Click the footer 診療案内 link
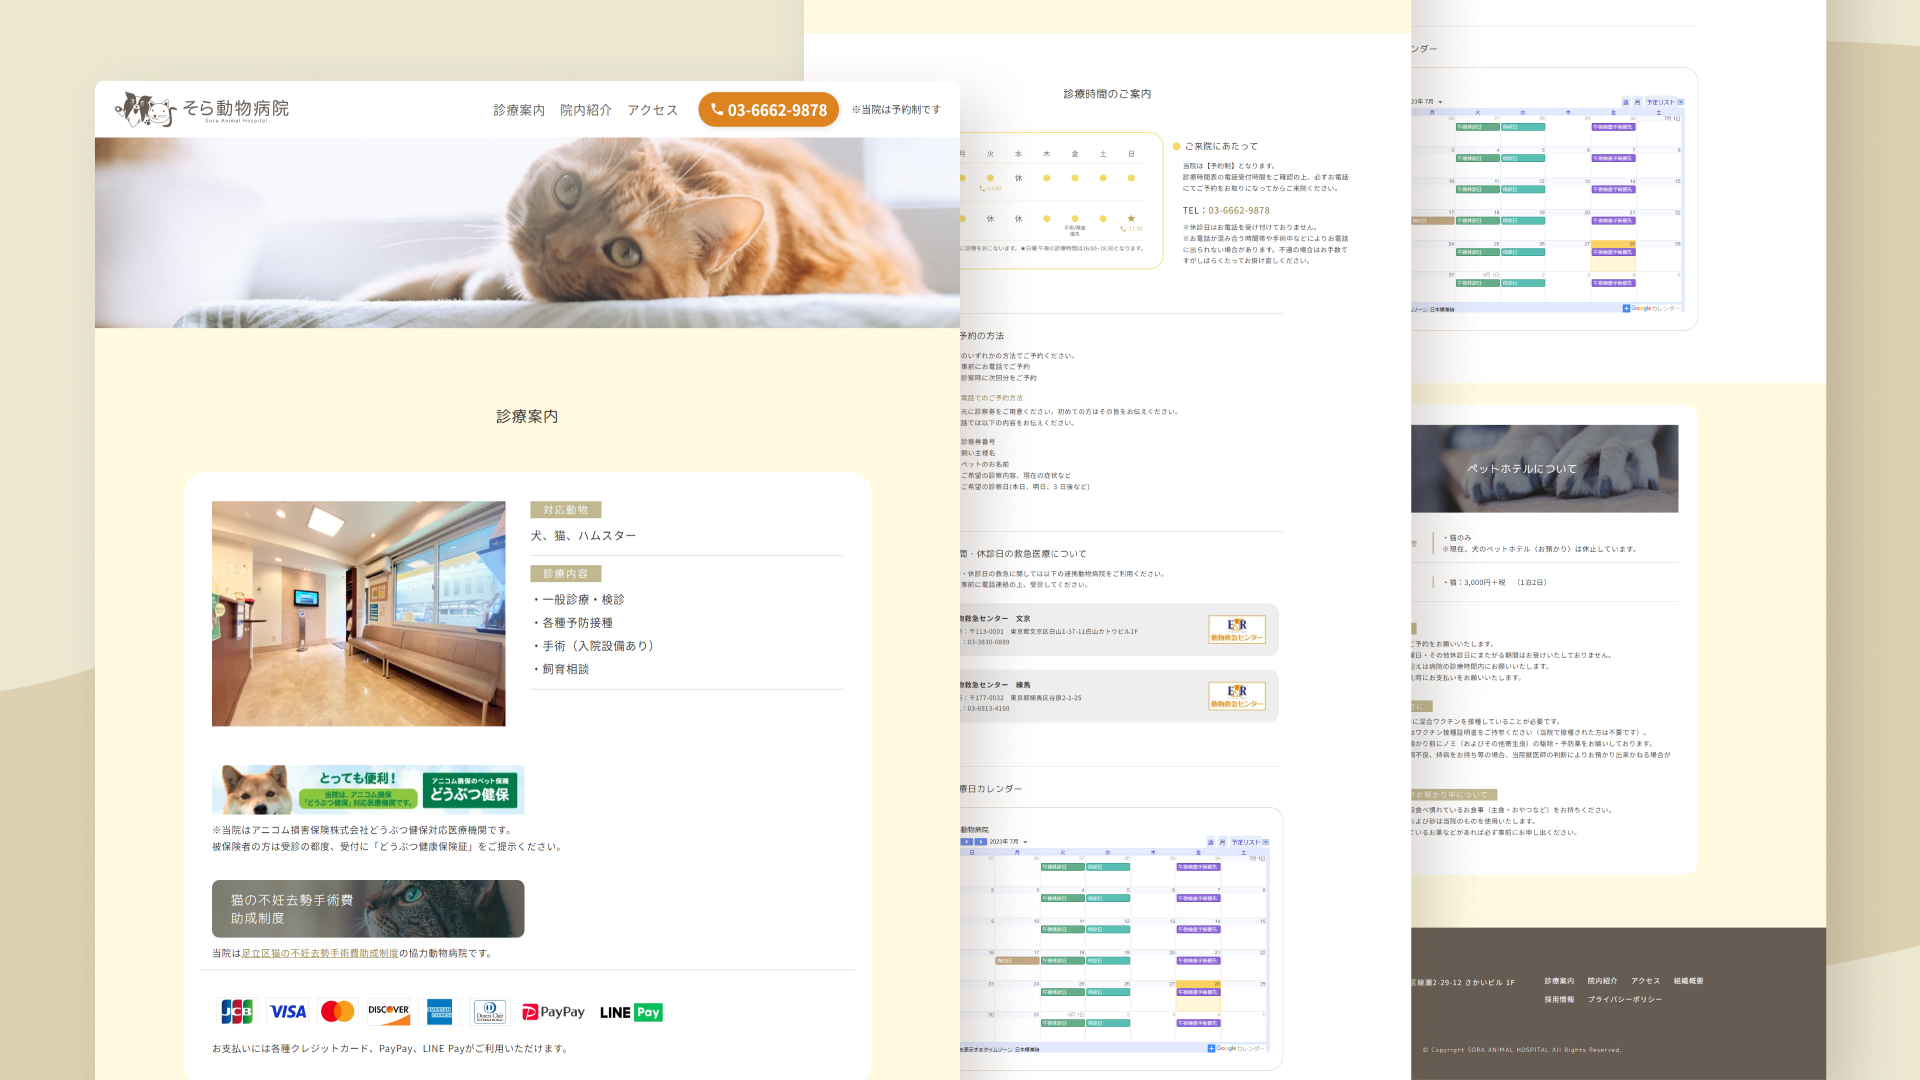 tap(1559, 981)
